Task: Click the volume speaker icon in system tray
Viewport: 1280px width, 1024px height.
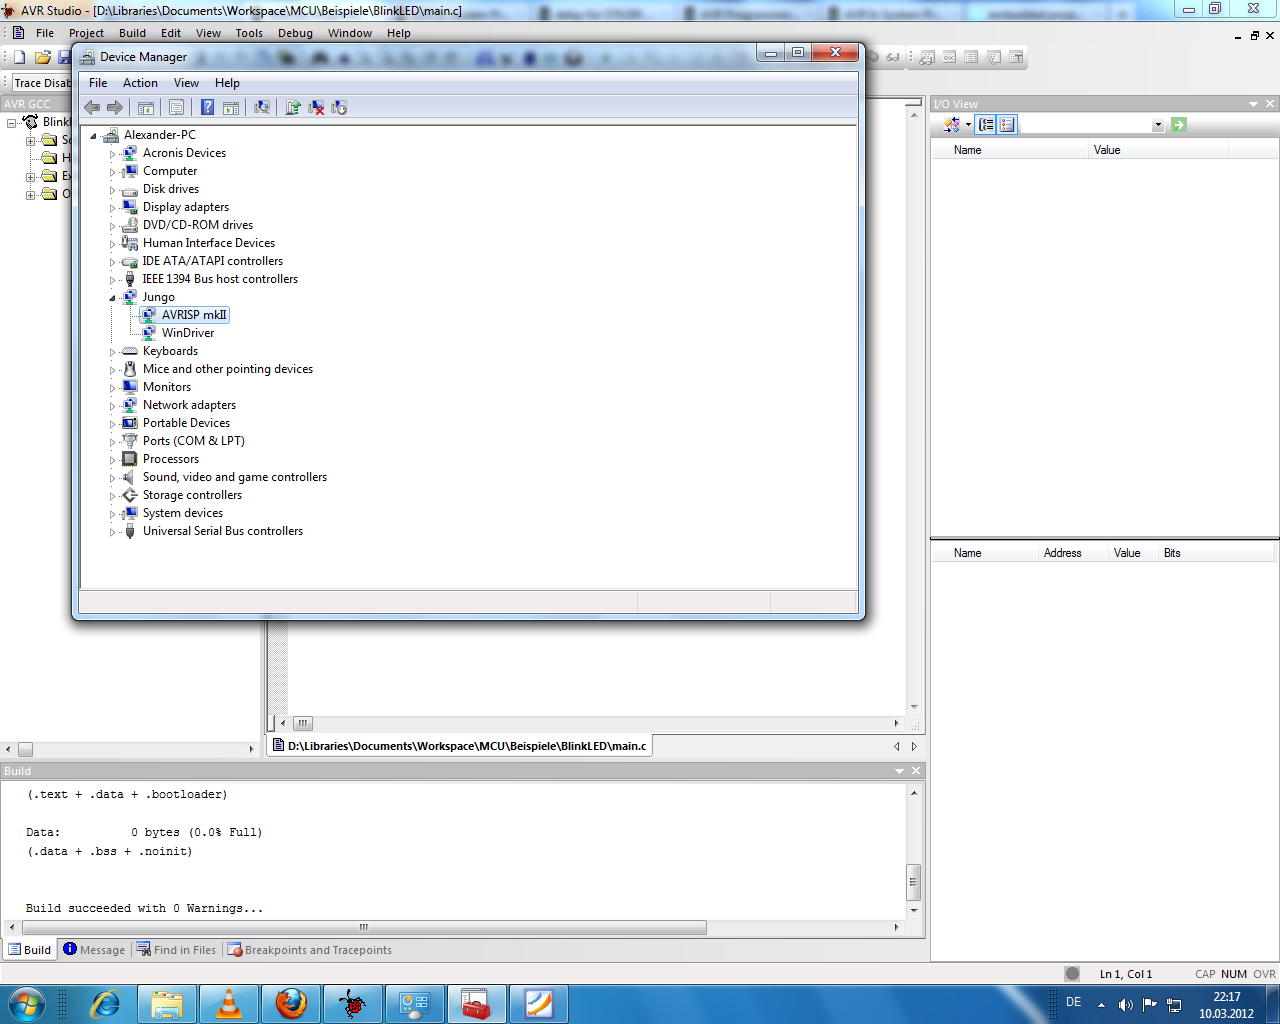Action: pos(1126,1004)
